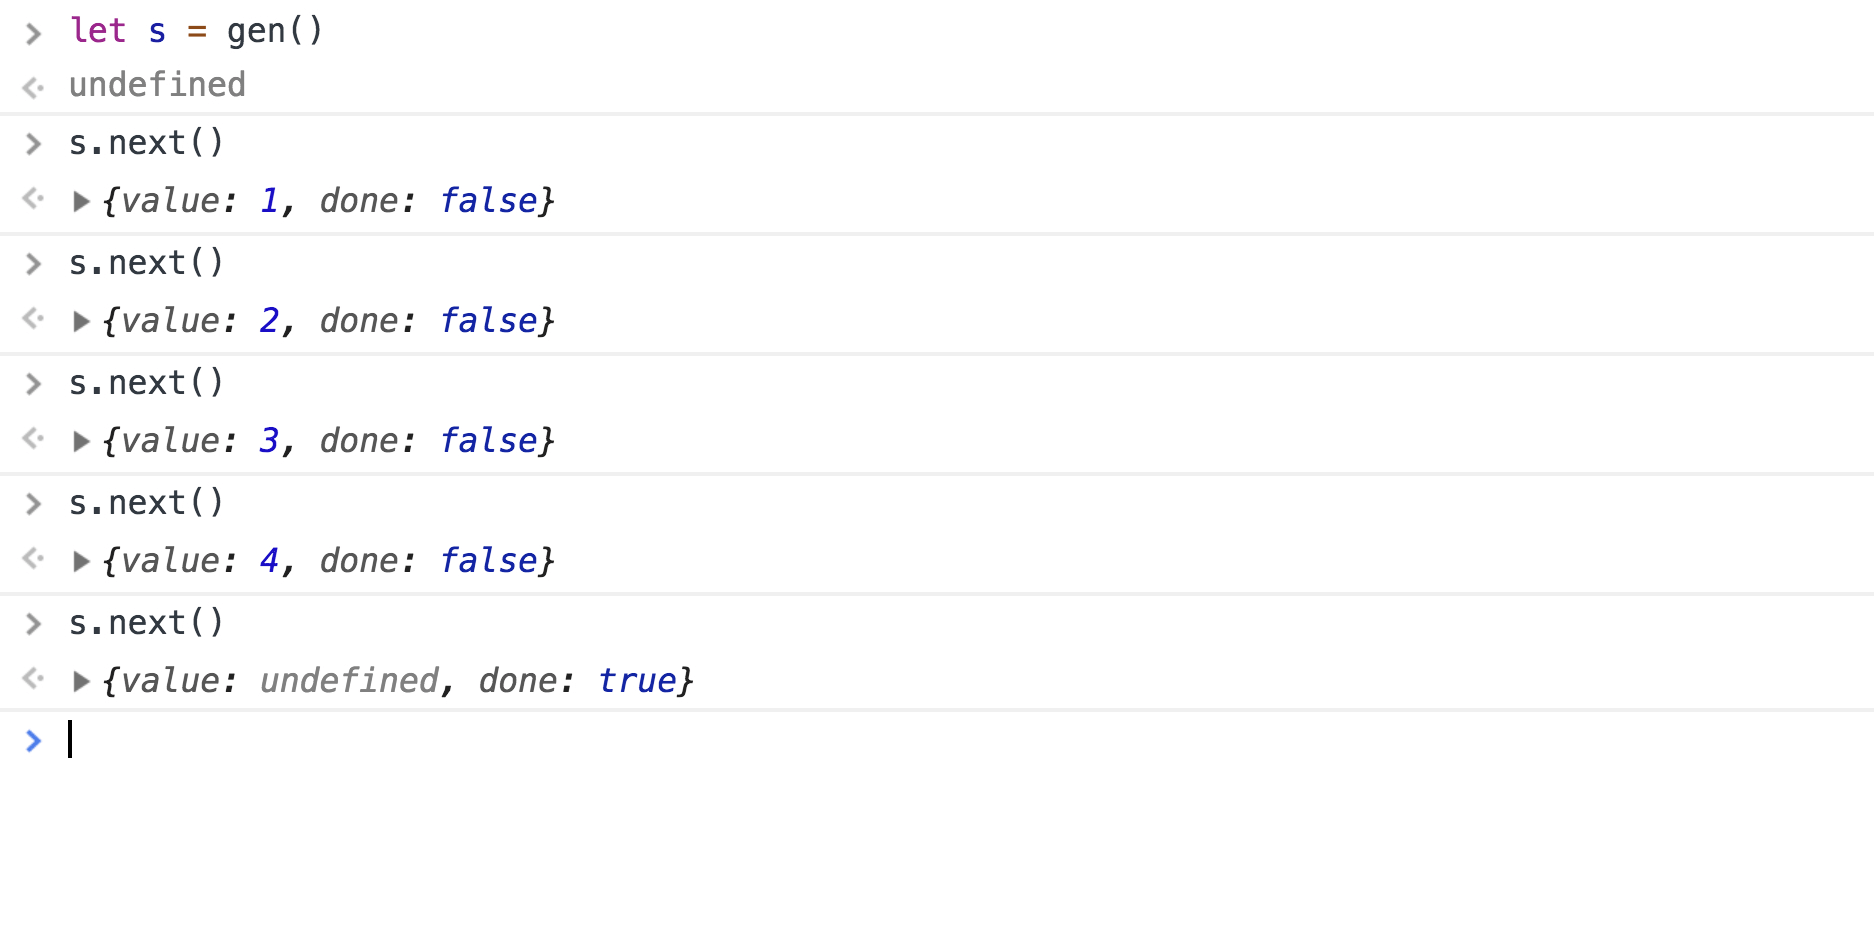Viewport: 1874px width, 938px height.
Task: Click the 'true' value in last result
Action: point(637,681)
